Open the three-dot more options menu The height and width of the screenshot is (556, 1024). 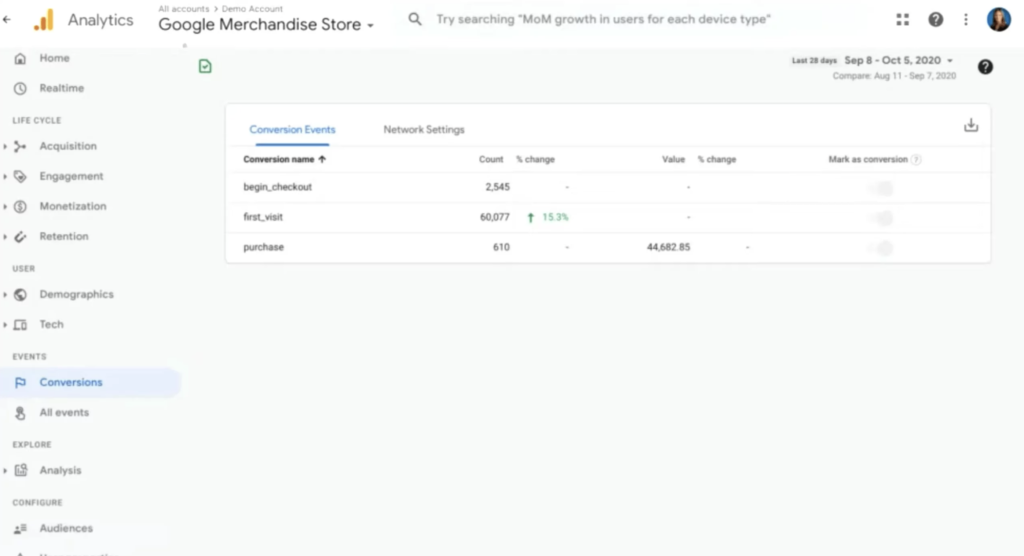pyautogui.click(x=966, y=20)
